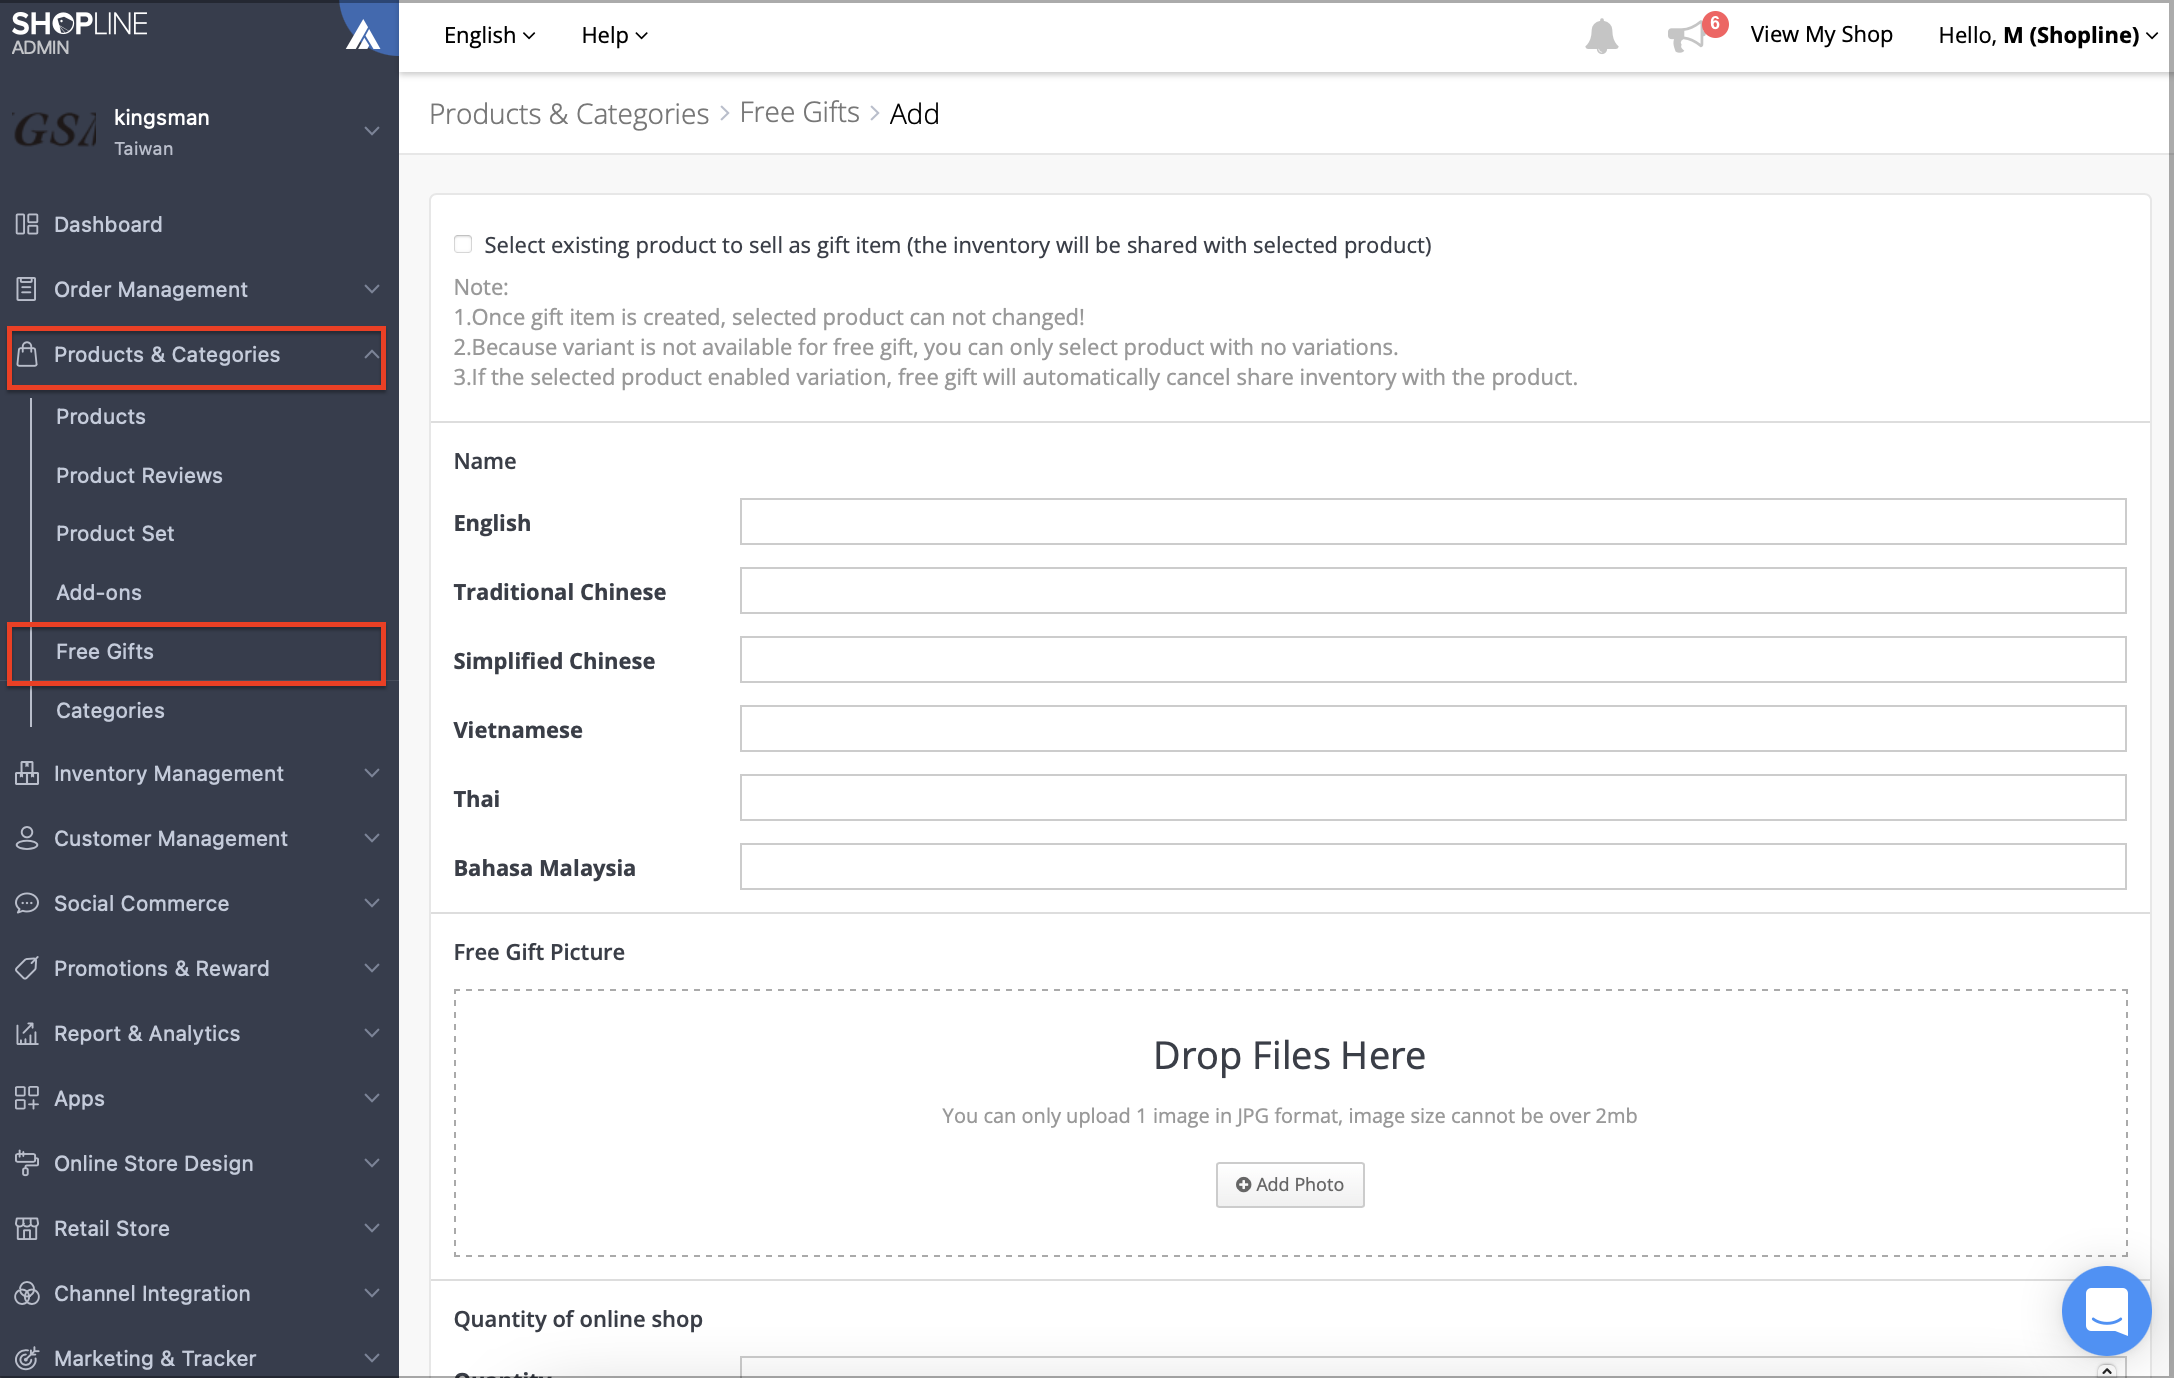Click the Customer Management person icon

pos(27,838)
